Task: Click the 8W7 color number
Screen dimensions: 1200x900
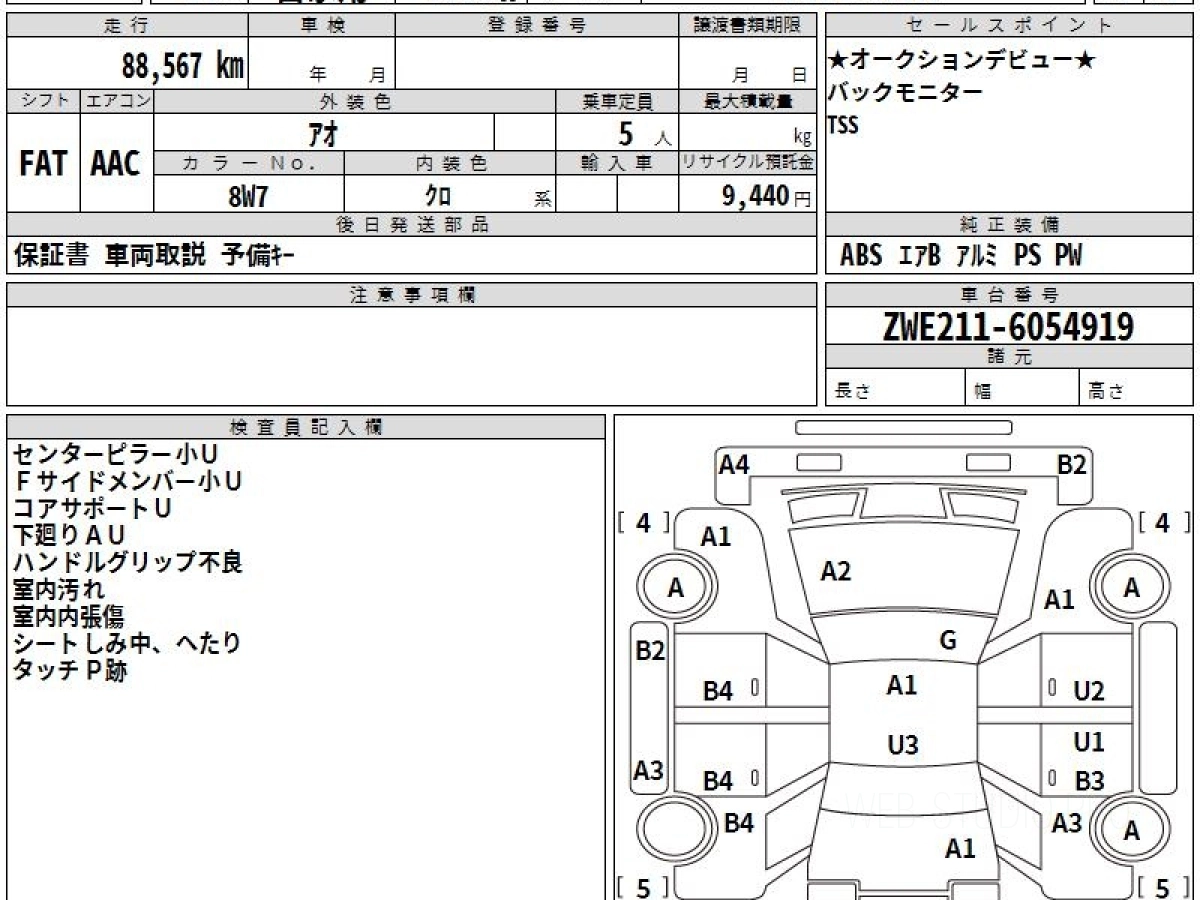Action: tap(248, 196)
